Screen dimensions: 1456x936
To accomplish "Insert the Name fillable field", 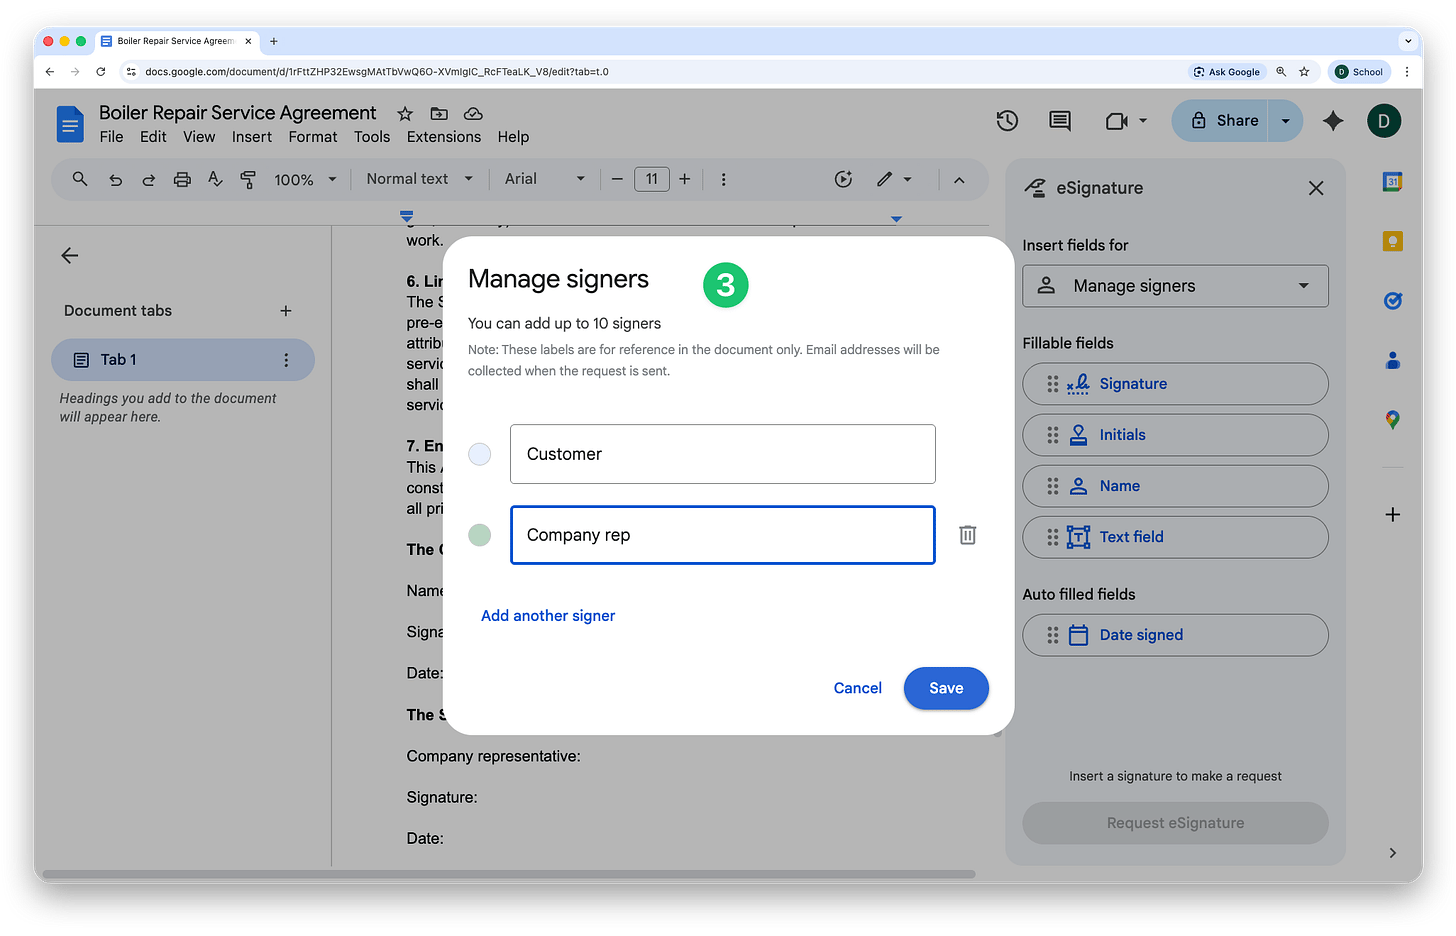I will [1175, 486].
